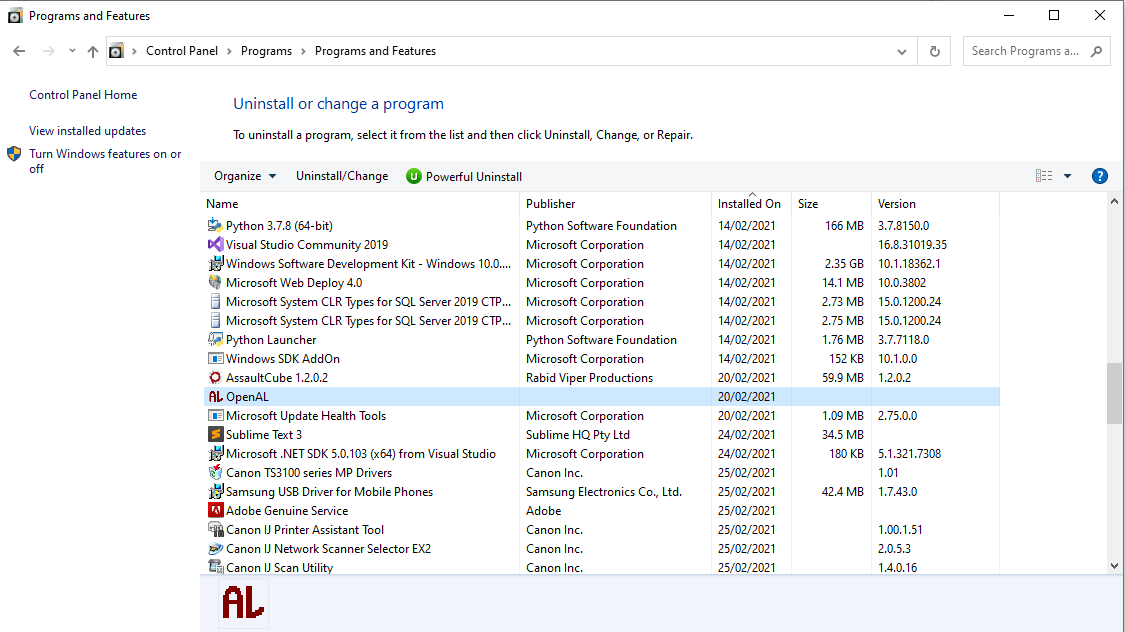Viewport: 1126px width, 632px height.
Task: Open the recent locations dropdown arrow
Action: click(x=72, y=51)
